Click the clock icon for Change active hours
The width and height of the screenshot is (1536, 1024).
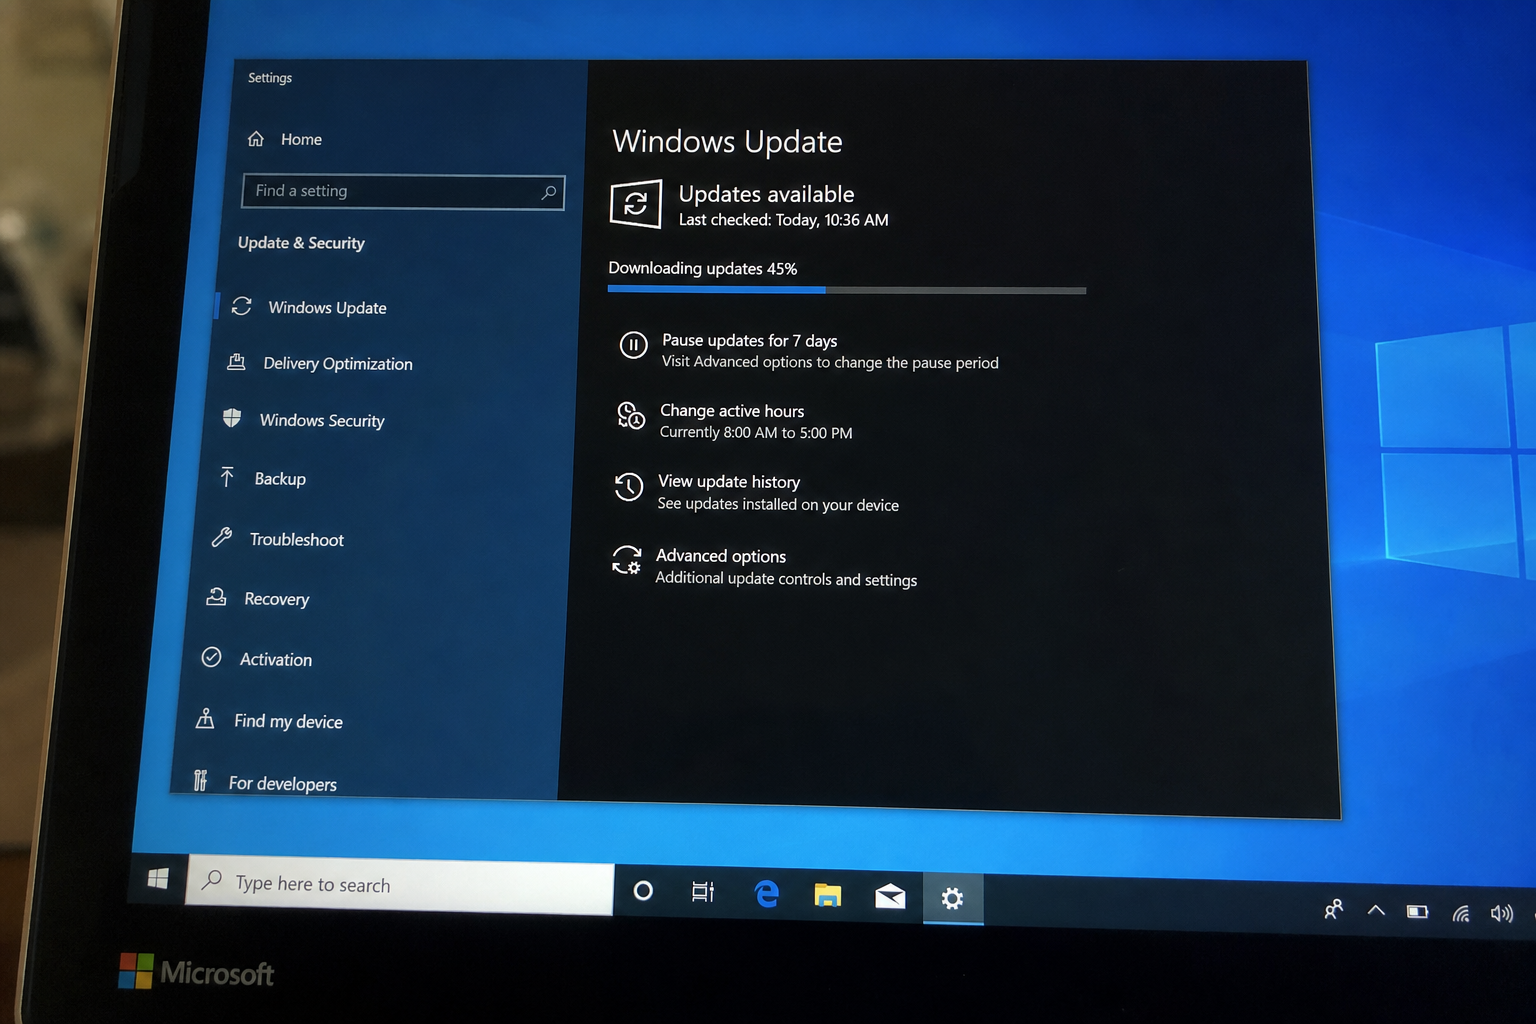(630, 415)
